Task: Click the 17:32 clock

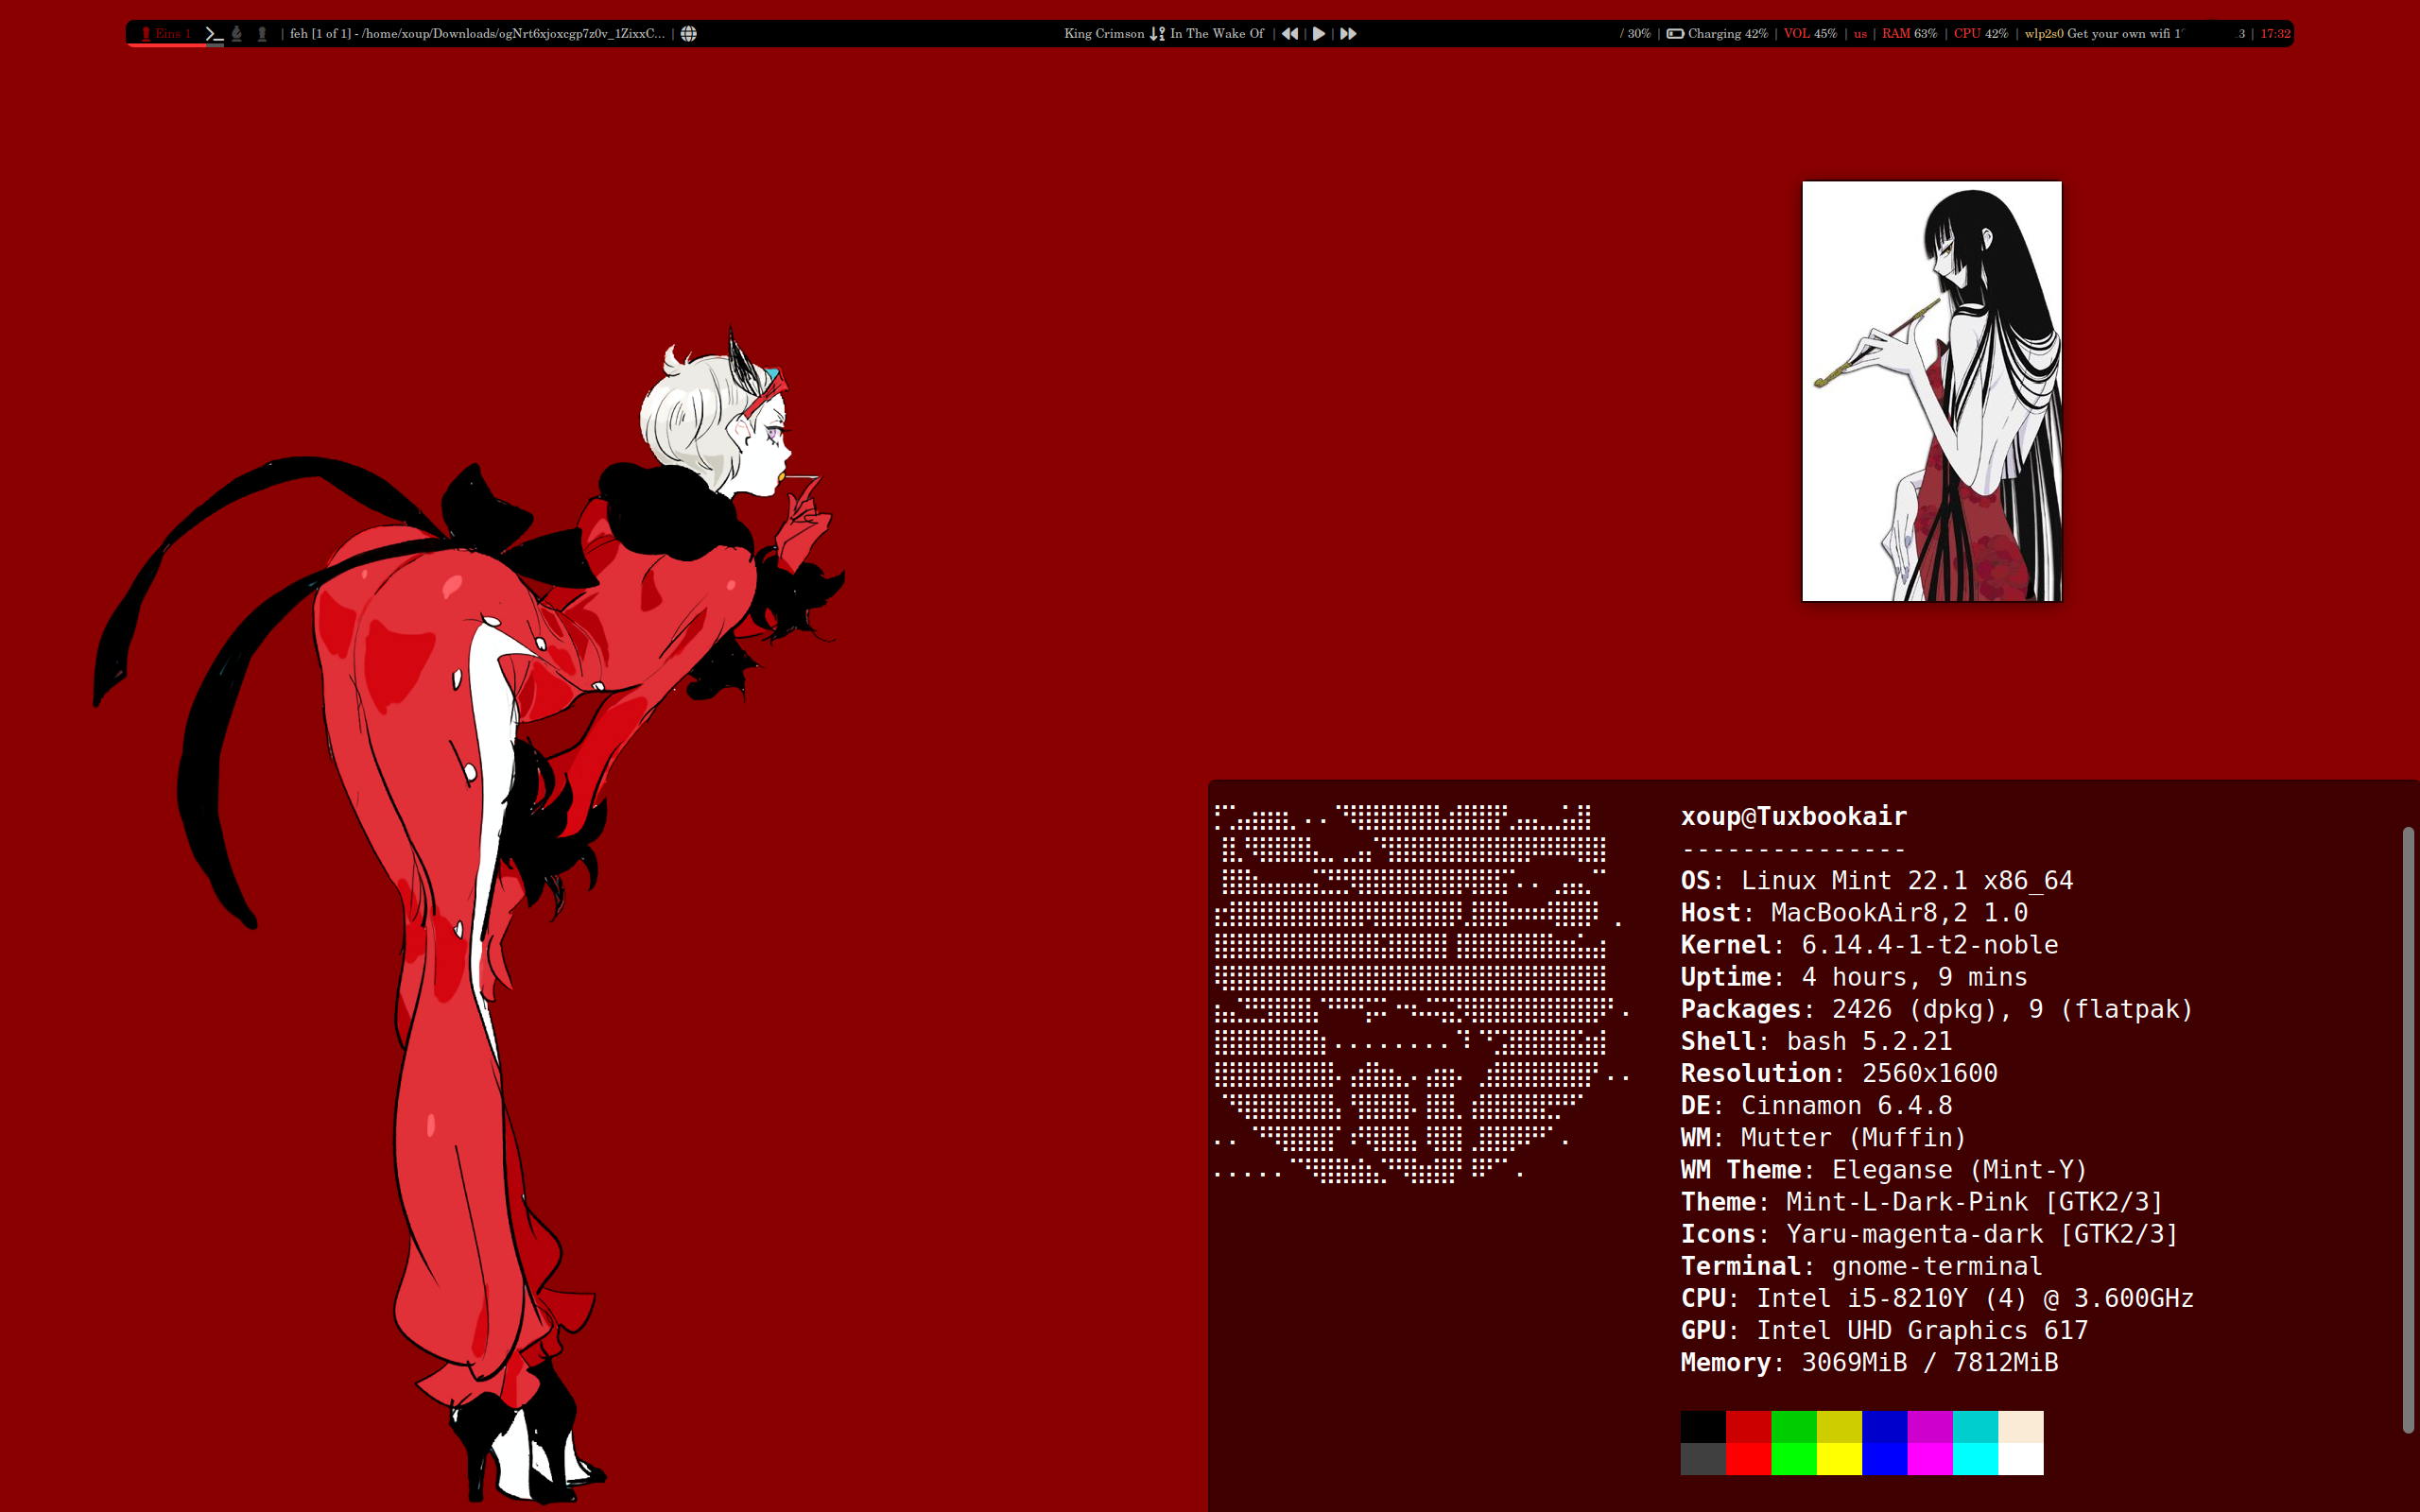Action: [x=2275, y=34]
